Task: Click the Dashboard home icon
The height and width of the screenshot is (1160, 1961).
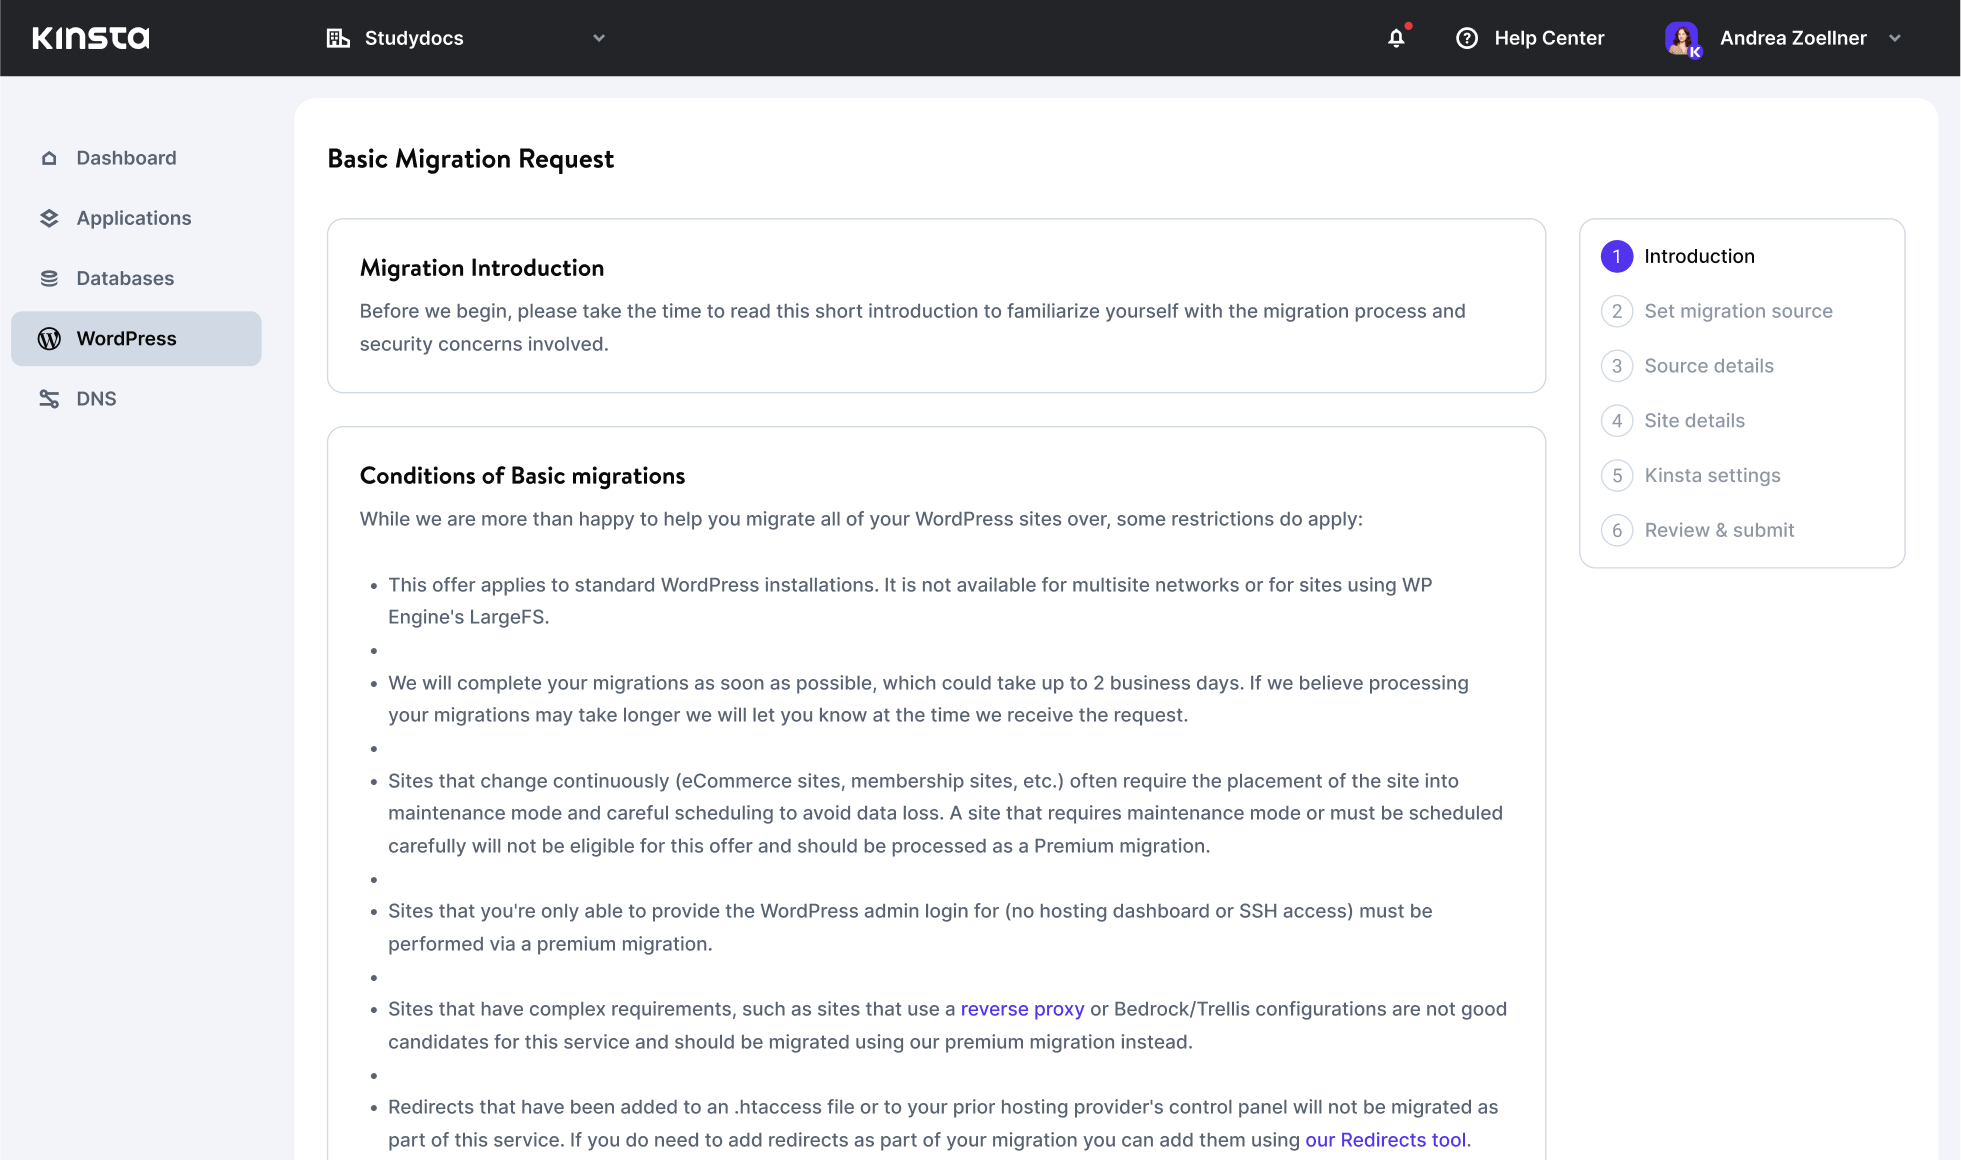Action: pyautogui.click(x=49, y=158)
